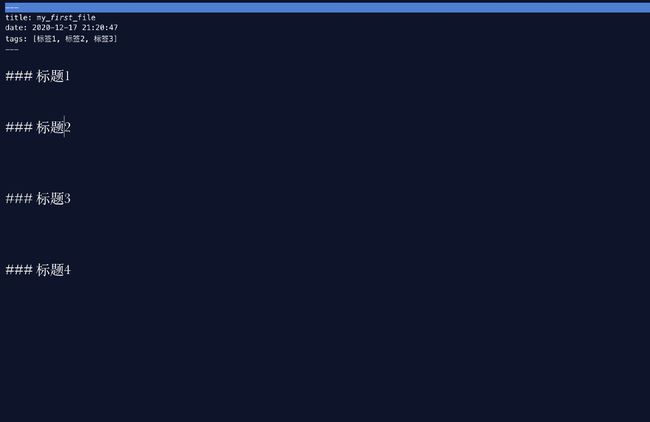
Task: Click the ### marks before 标题3
Action: point(19,198)
